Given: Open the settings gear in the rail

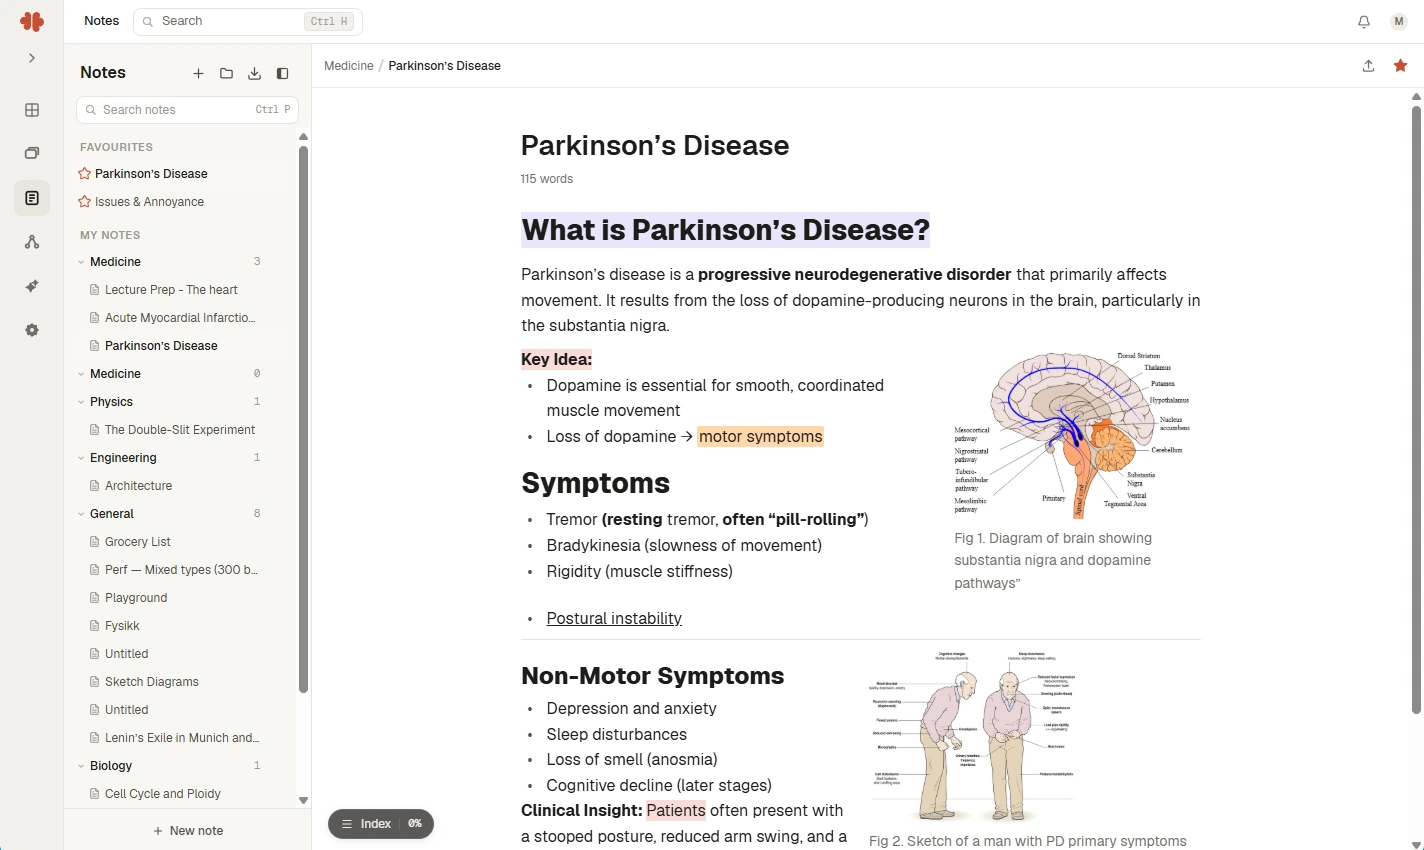Looking at the screenshot, I should (x=32, y=330).
